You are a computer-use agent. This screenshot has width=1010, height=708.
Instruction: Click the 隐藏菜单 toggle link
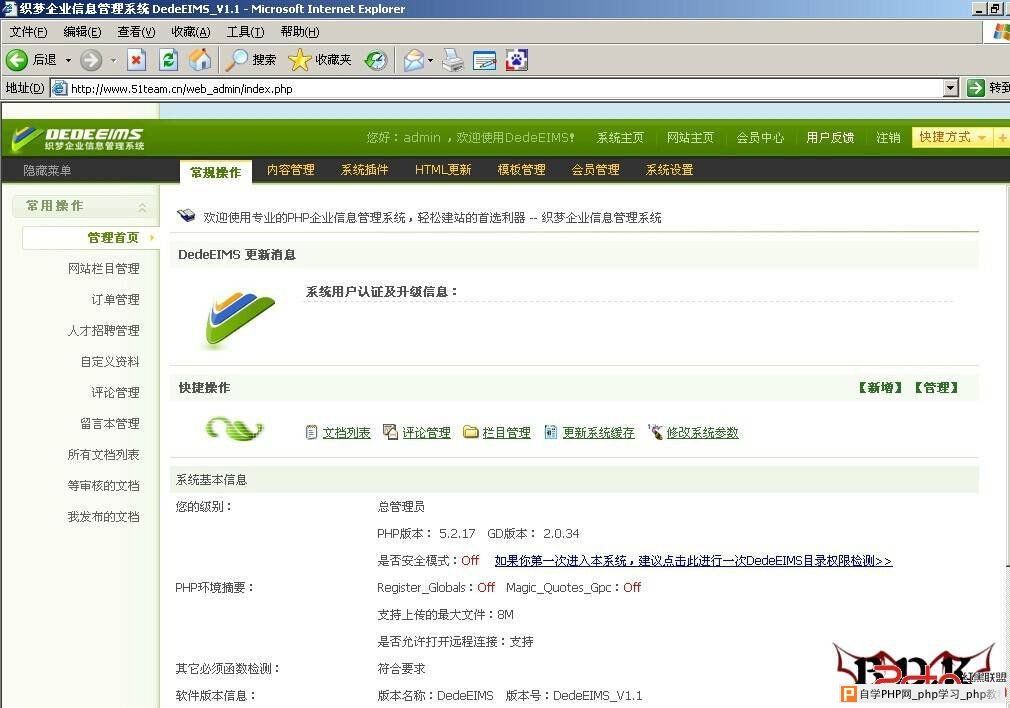(47, 171)
